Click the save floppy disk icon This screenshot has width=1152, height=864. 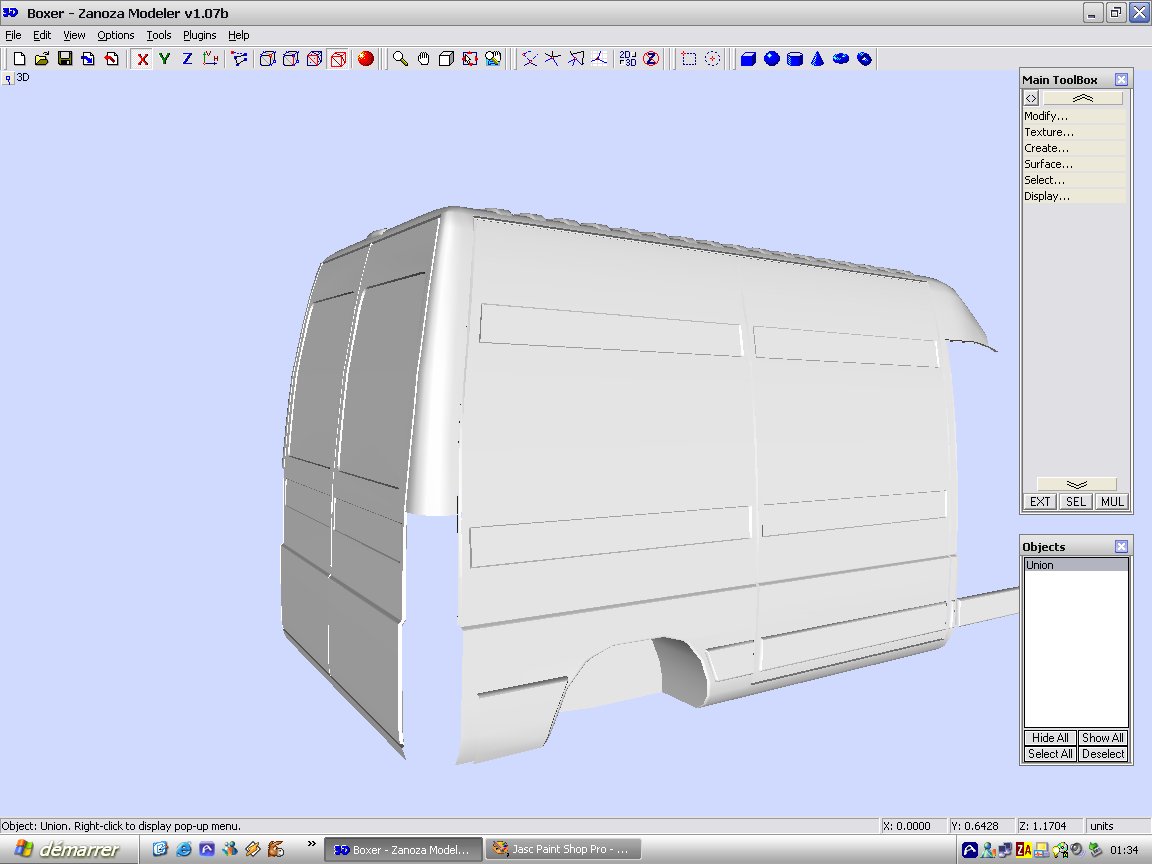tap(65, 59)
